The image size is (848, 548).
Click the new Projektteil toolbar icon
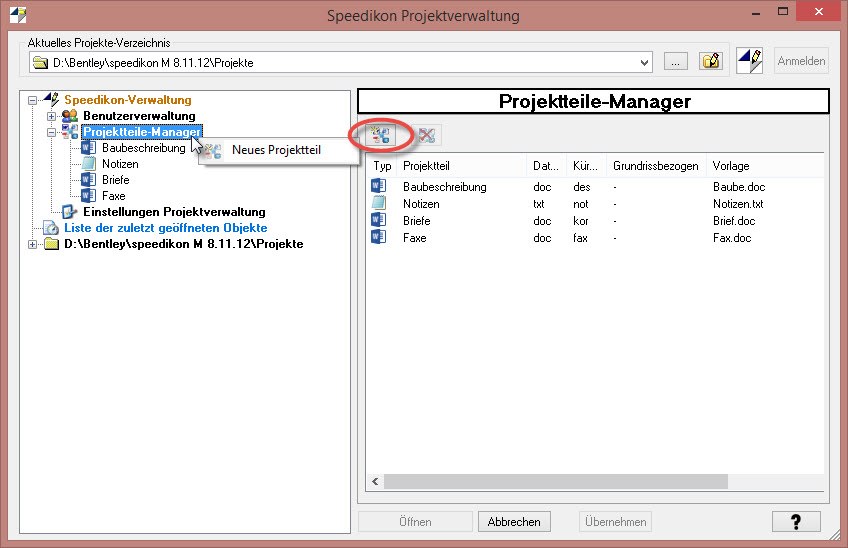381,135
